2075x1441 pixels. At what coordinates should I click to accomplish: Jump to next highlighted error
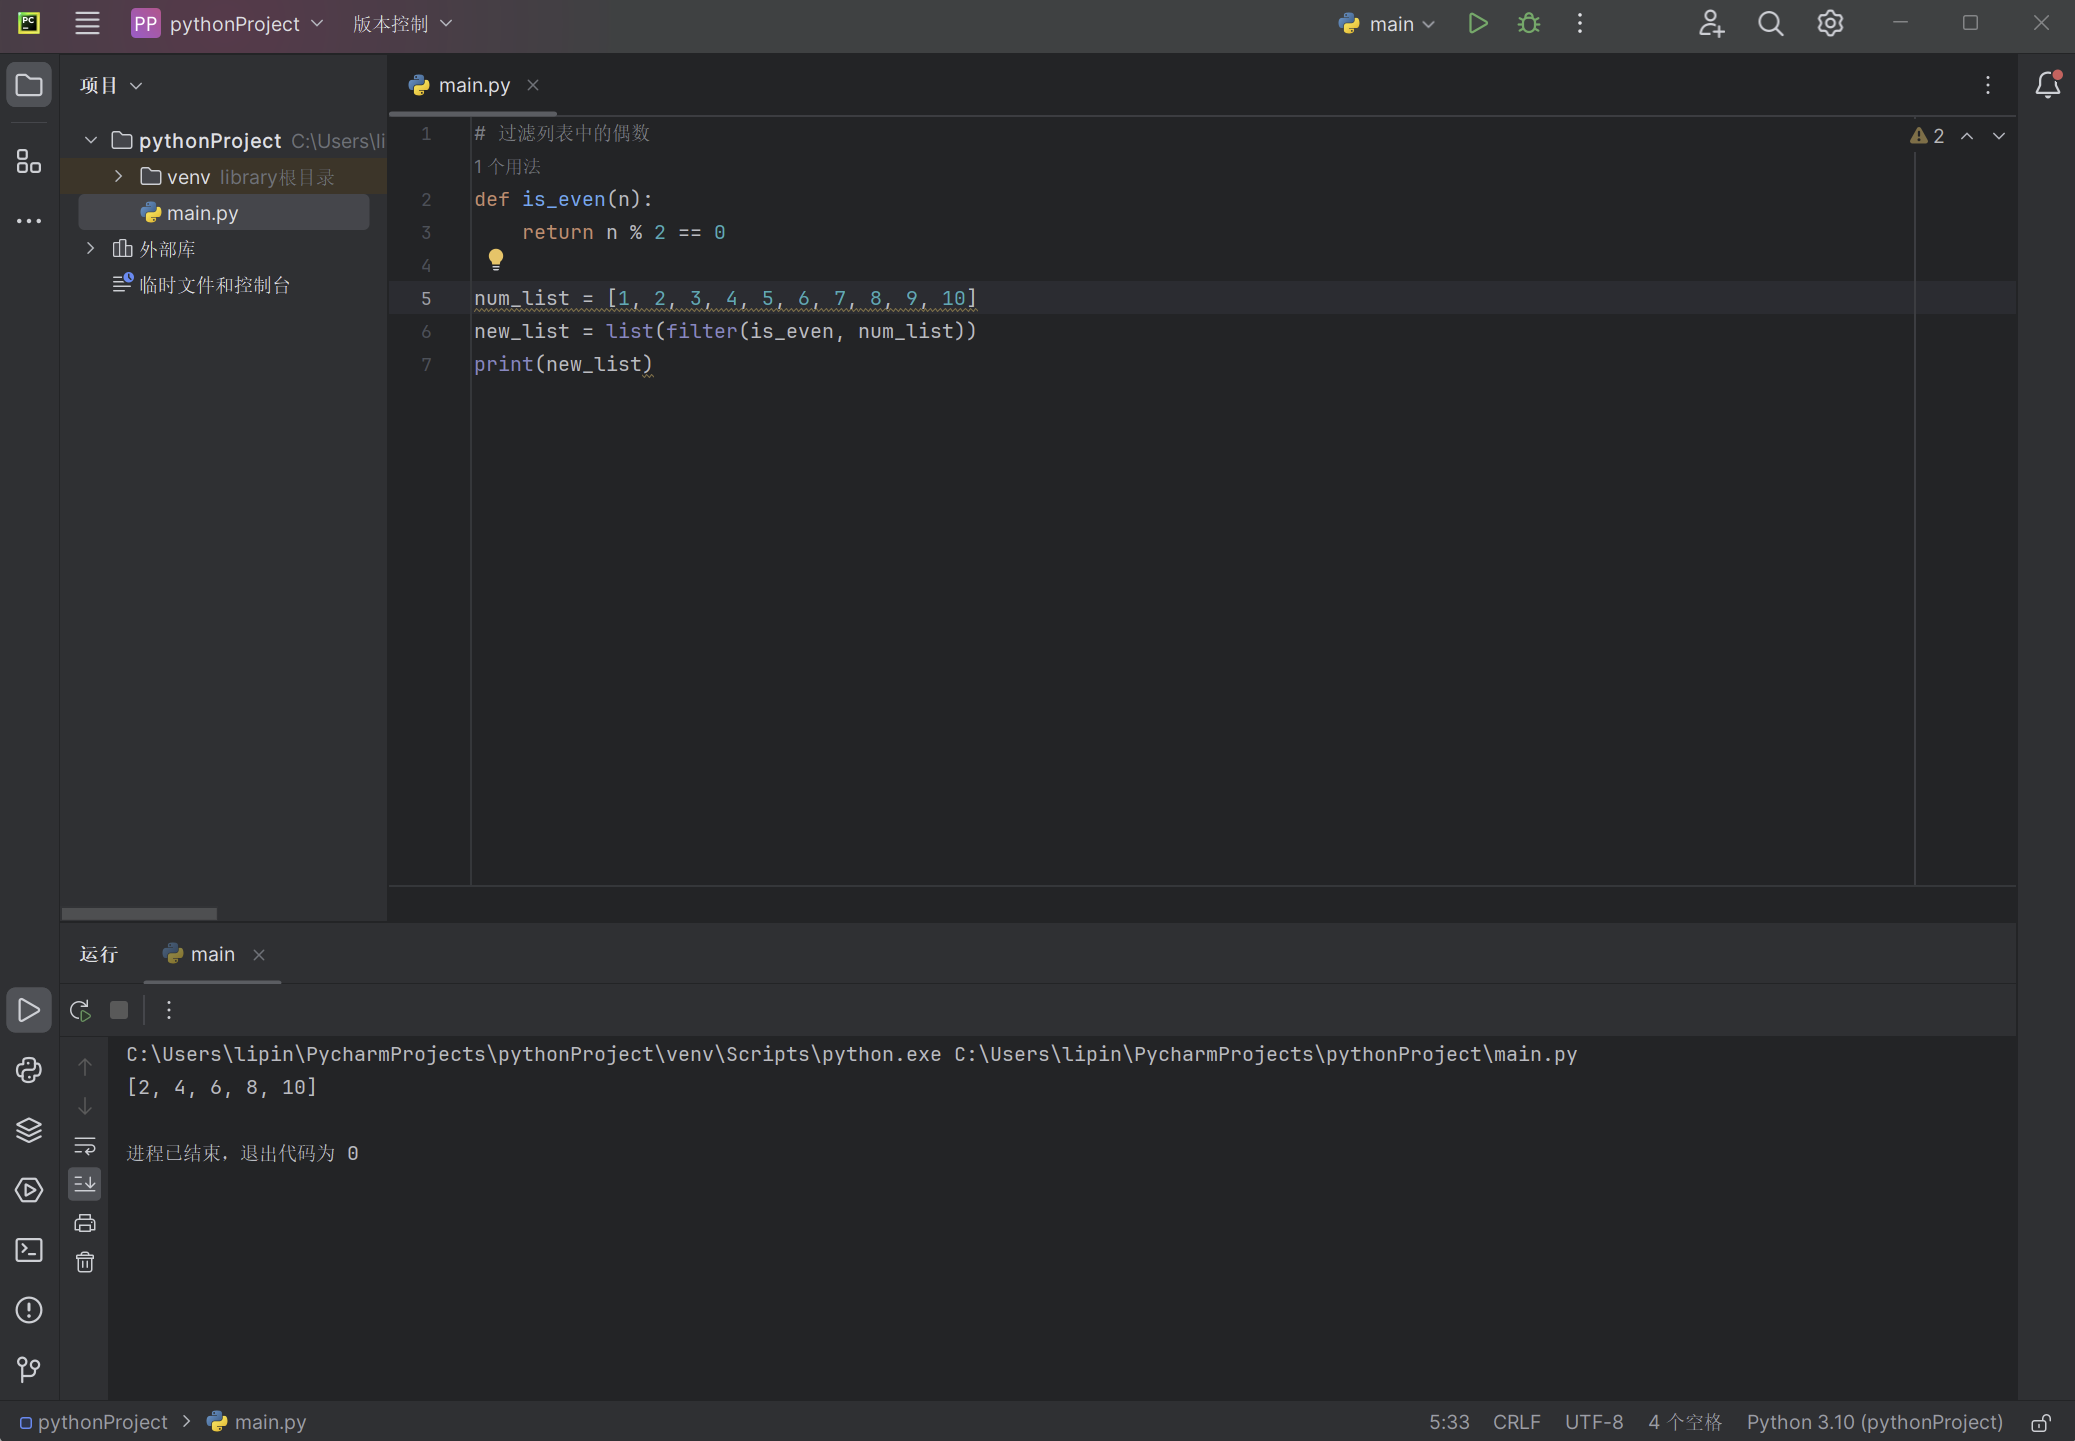(x=1999, y=136)
